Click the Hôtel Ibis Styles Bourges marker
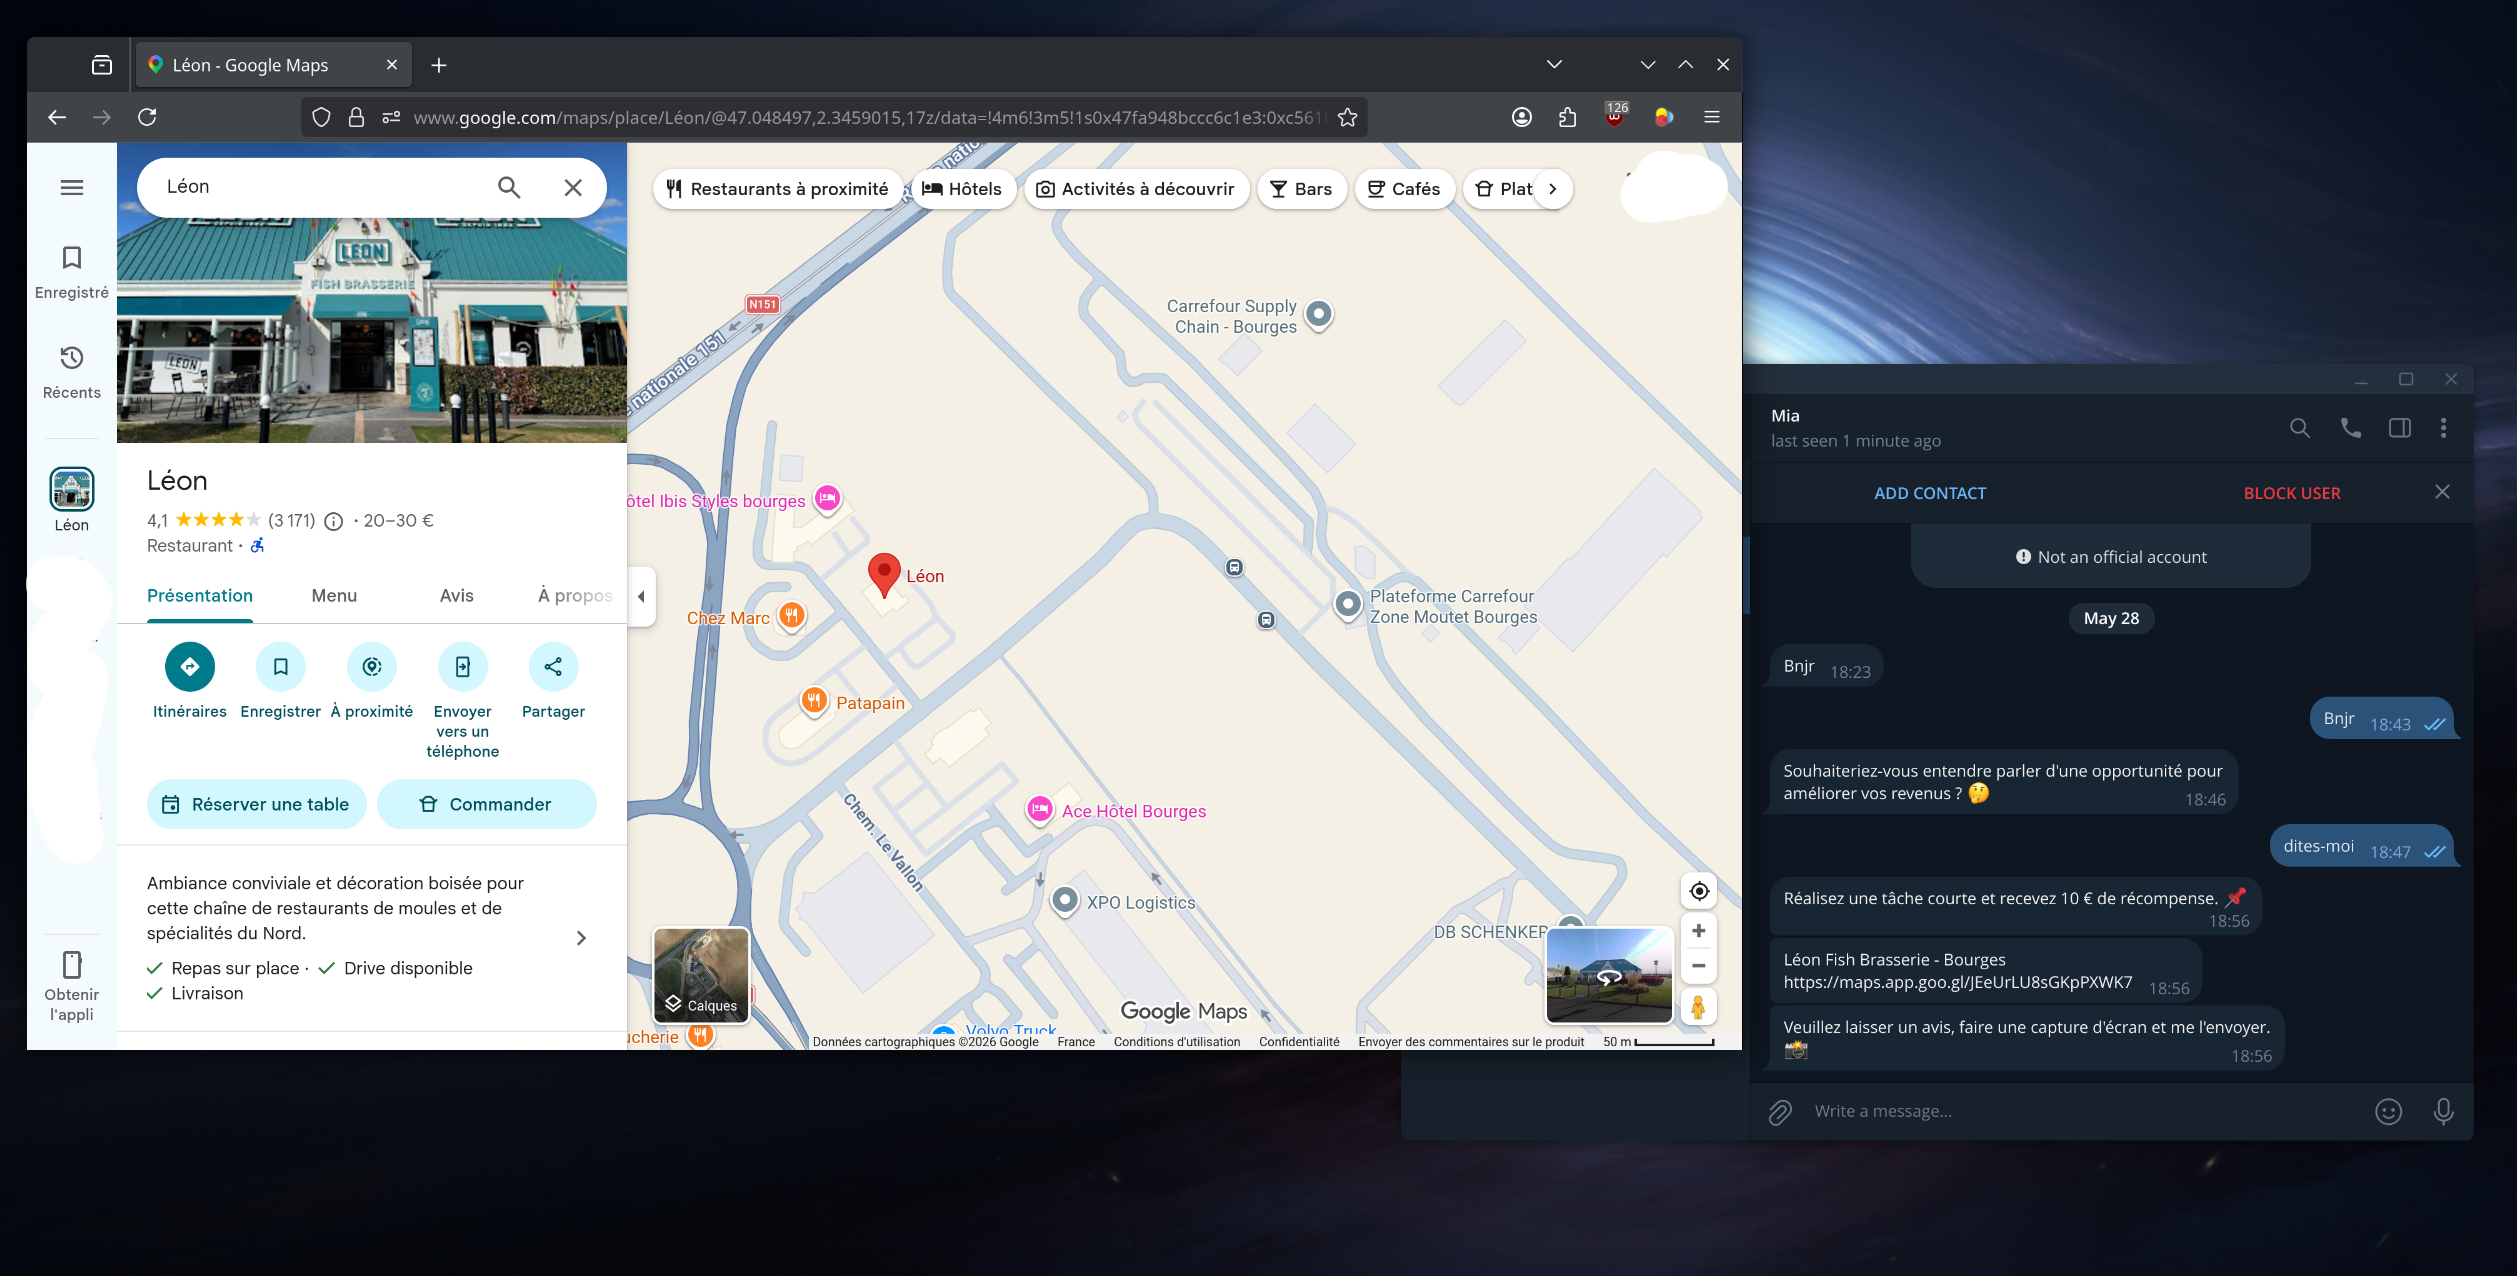2517x1276 pixels. tap(828, 497)
